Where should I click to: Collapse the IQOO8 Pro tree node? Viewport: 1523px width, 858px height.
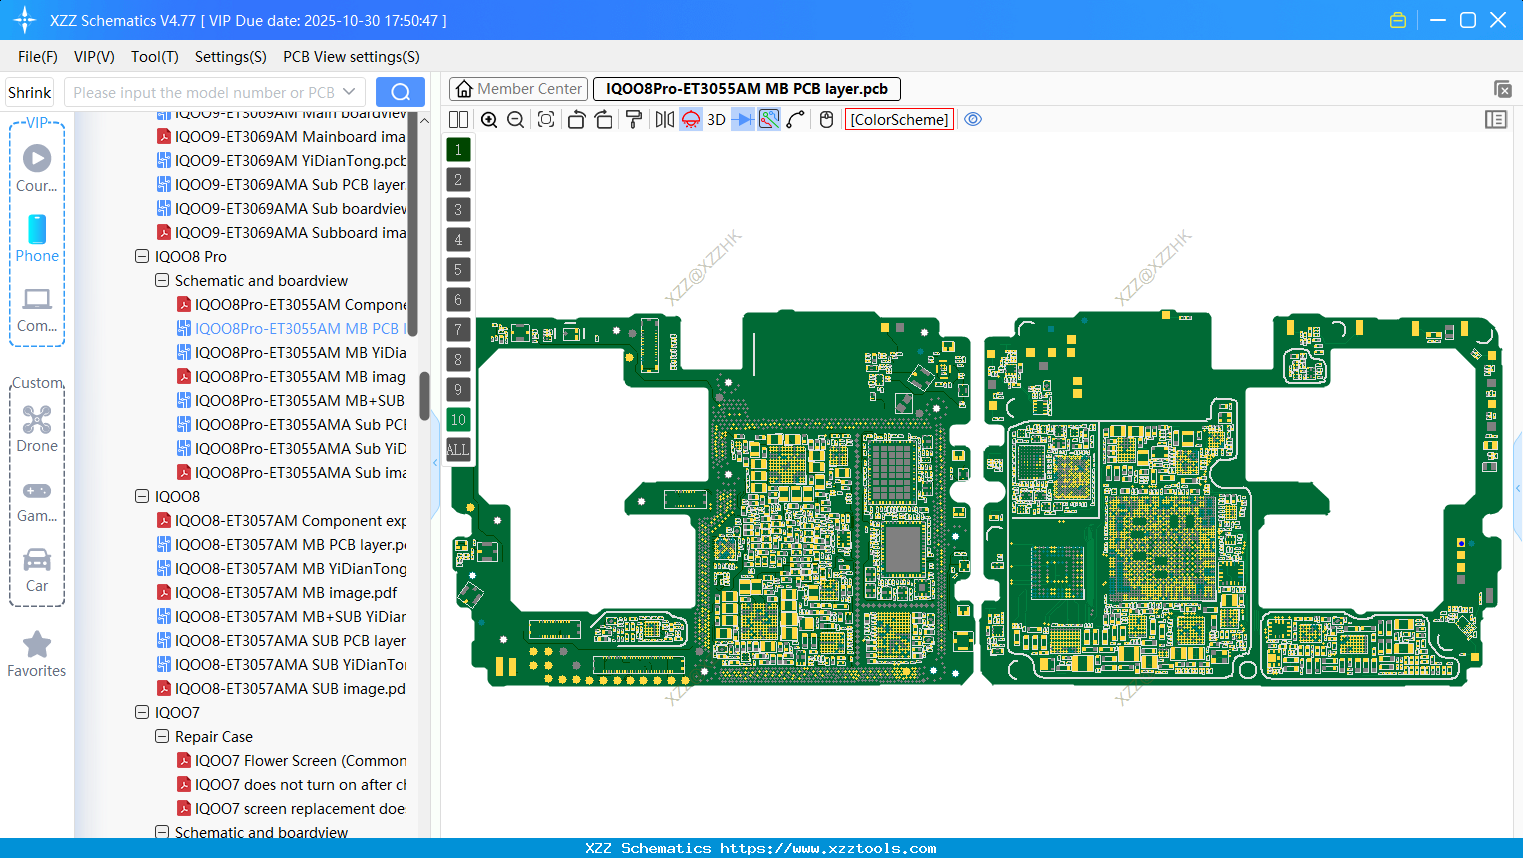pyautogui.click(x=141, y=256)
